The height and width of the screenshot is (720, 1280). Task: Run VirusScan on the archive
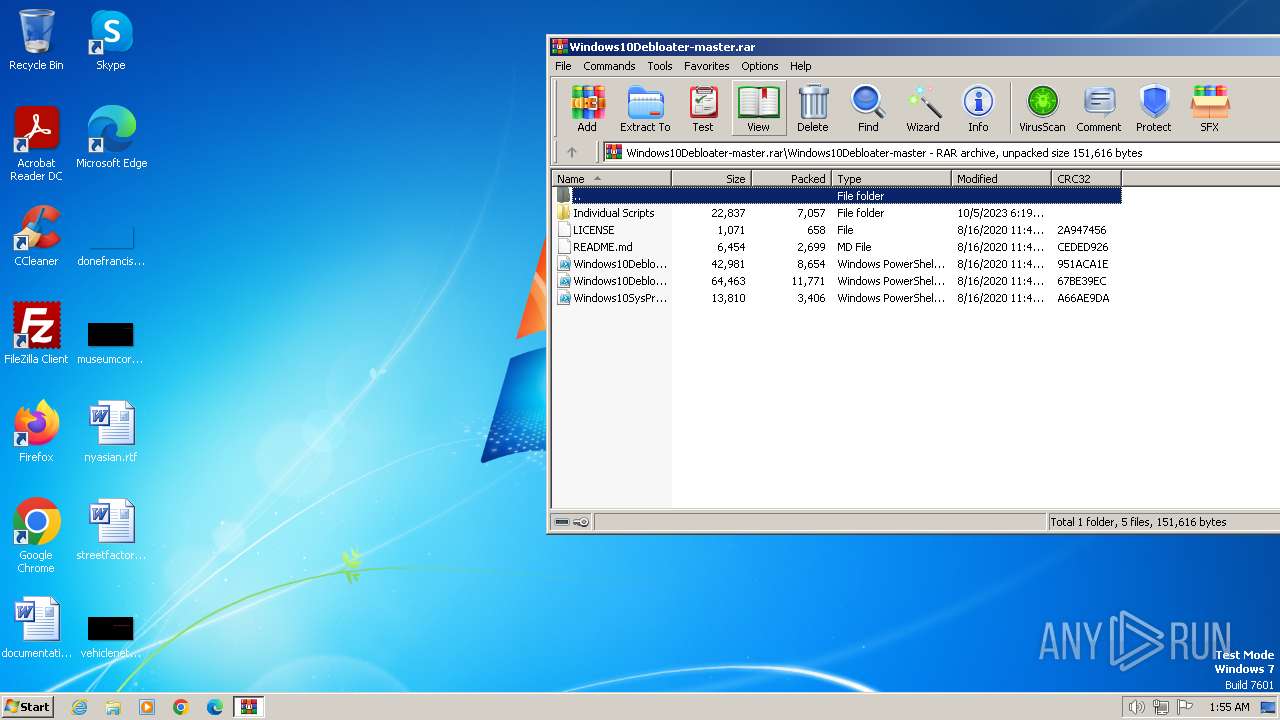1042,108
